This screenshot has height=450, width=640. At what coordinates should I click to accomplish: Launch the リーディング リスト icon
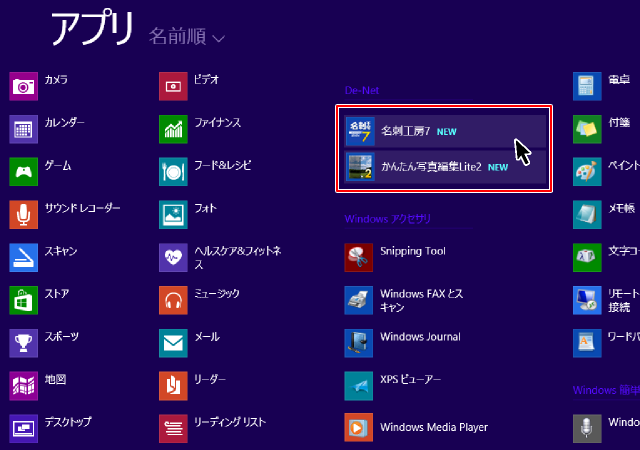pyautogui.click(x=173, y=428)
